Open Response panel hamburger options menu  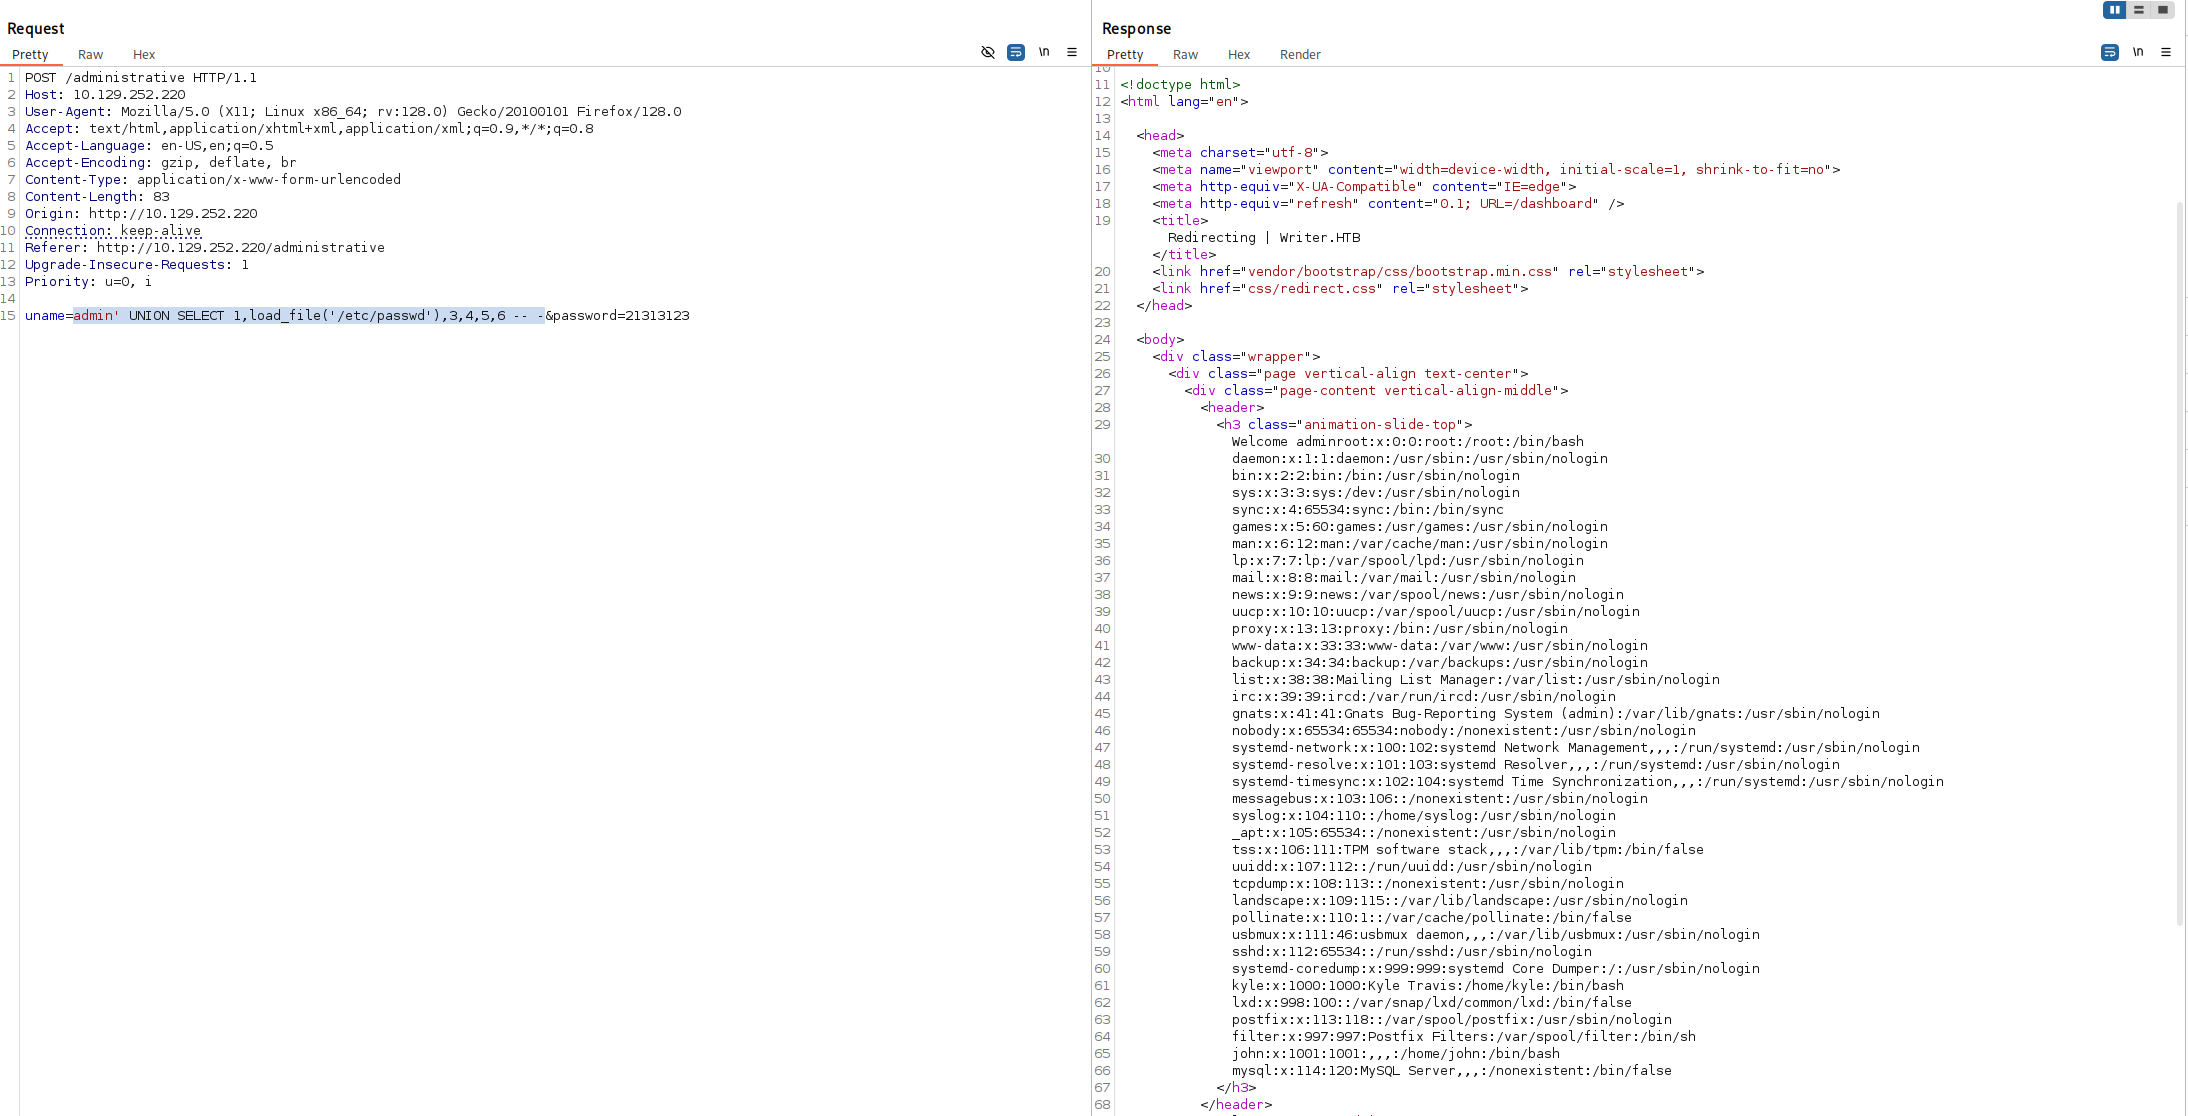coord(2165,52)
